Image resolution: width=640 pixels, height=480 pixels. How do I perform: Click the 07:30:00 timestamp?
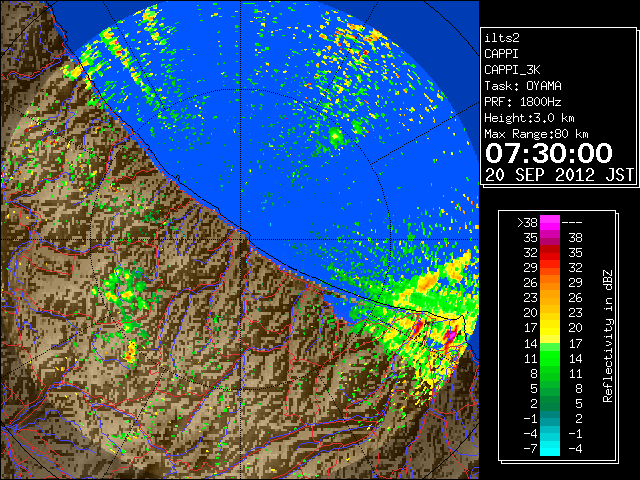pos(549,153)
